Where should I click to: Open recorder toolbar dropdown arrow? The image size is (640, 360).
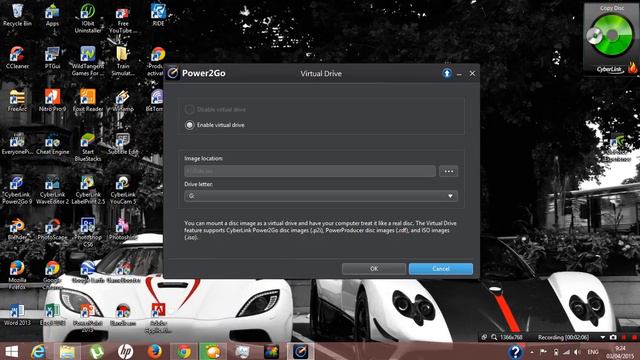pyautogui.click(x=602, y=337)
